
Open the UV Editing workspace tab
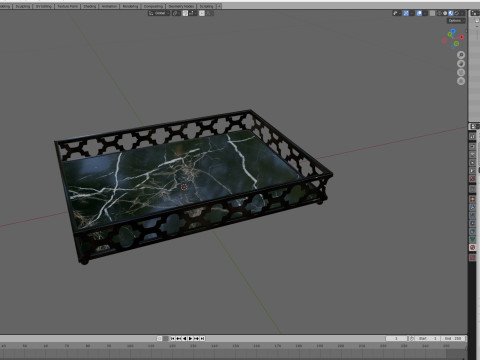click(44, 6)
